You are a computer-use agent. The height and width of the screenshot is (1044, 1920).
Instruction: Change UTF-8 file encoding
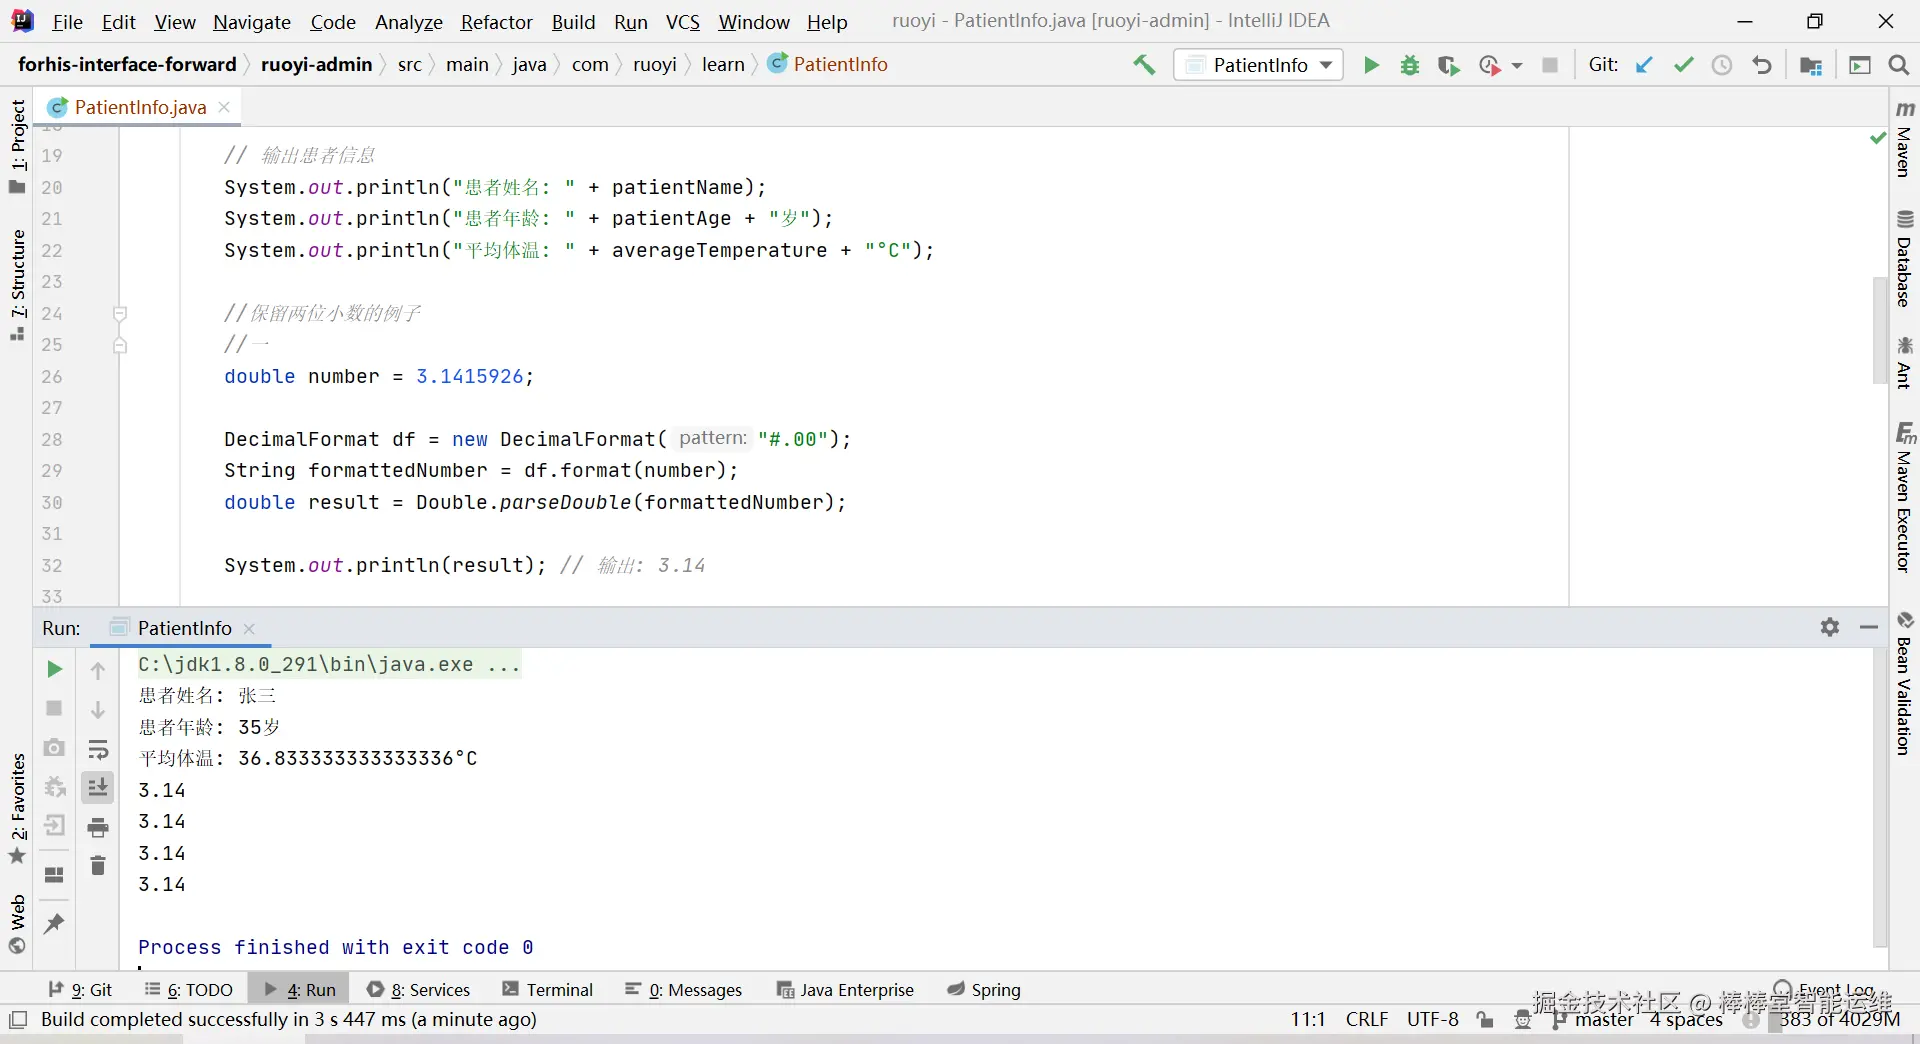click(x=1432, y=1019)
